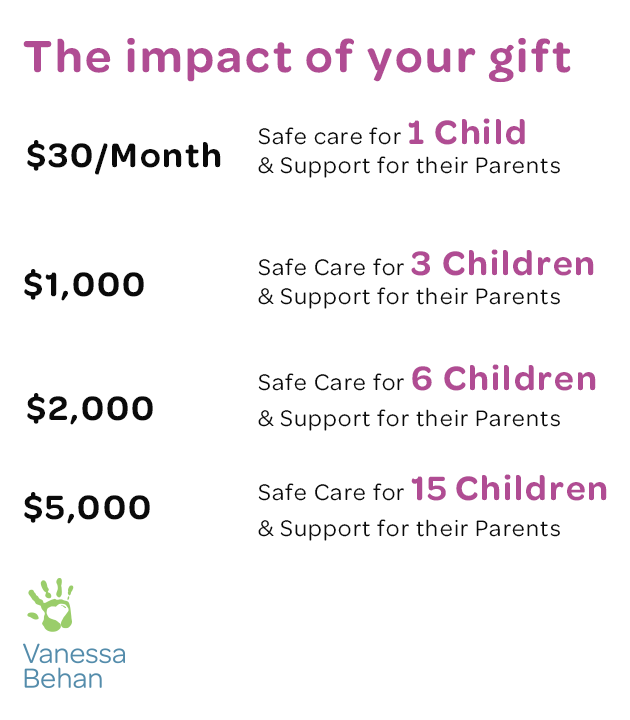The width and height of the screenshot is (630, 720).
Task: Select the $1,000 donation amount
Action: [84, 285]
